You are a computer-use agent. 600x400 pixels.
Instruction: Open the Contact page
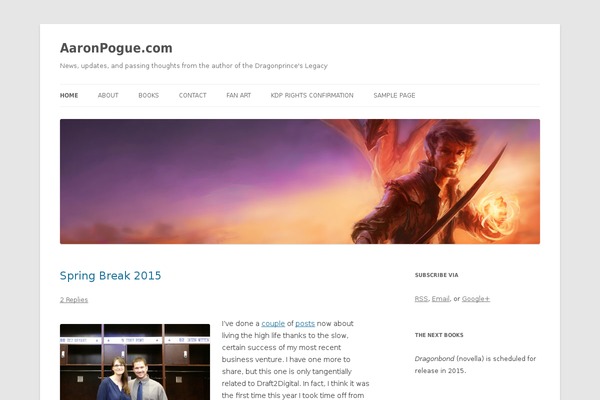192,95
